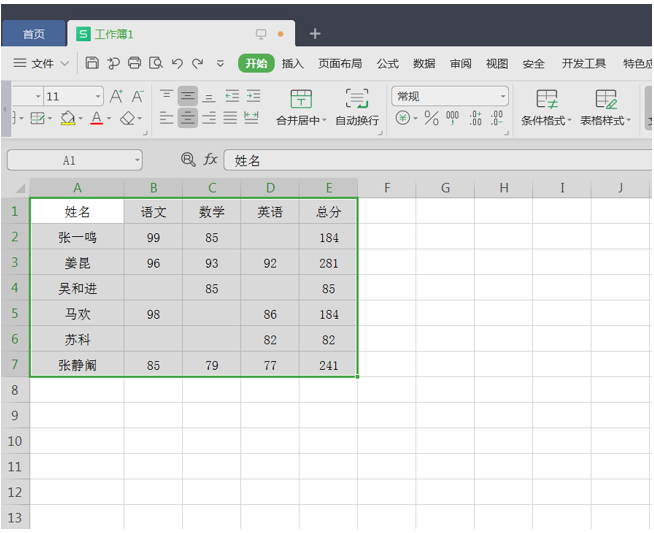Decrease font size with A- icon

[138, 96]
